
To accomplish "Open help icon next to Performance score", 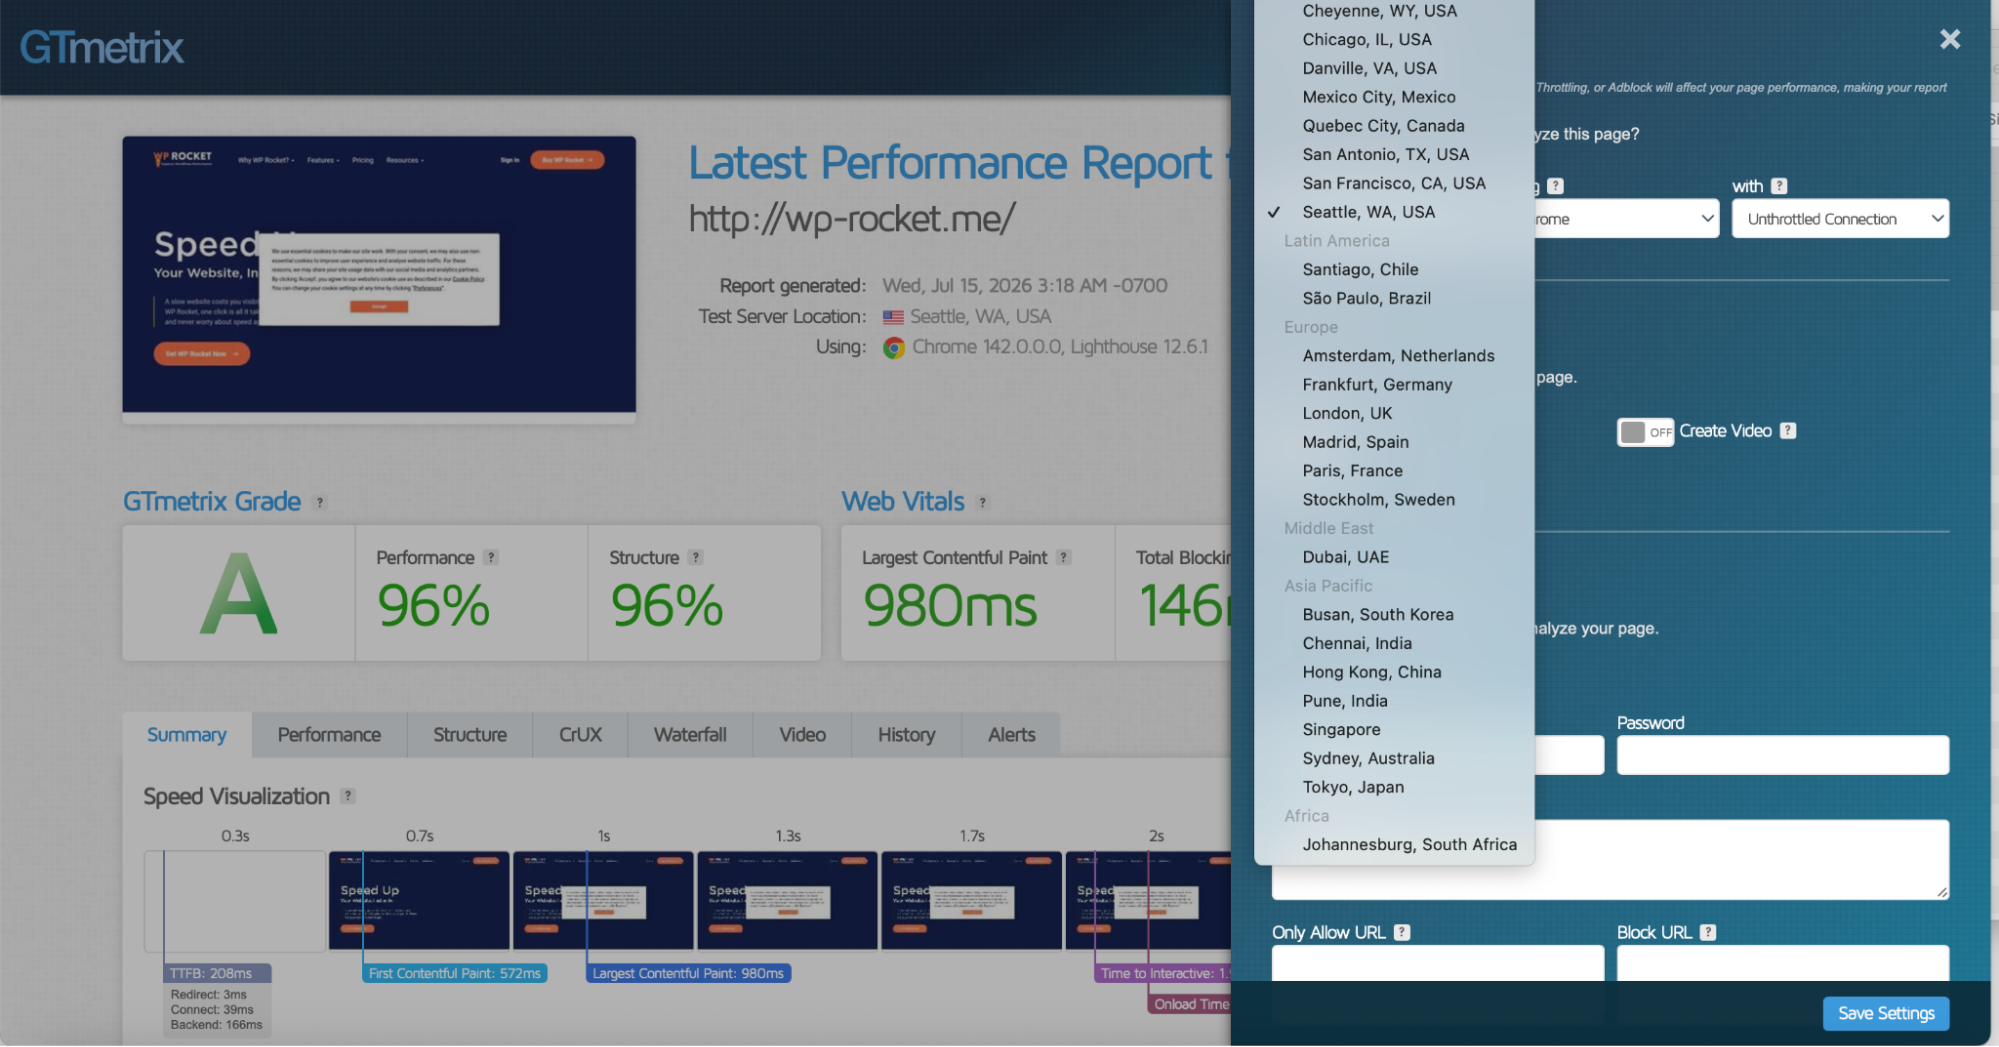I will [x=491, y=557].
